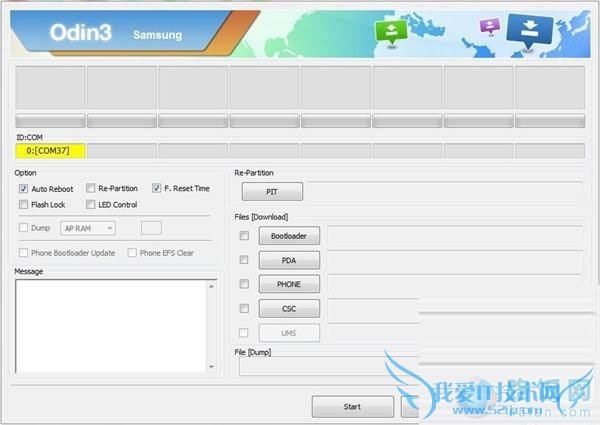The height and width of the screenshot is (425, 600).
Task: Click the small field next to AP RAM
Action: pos(151,228)
